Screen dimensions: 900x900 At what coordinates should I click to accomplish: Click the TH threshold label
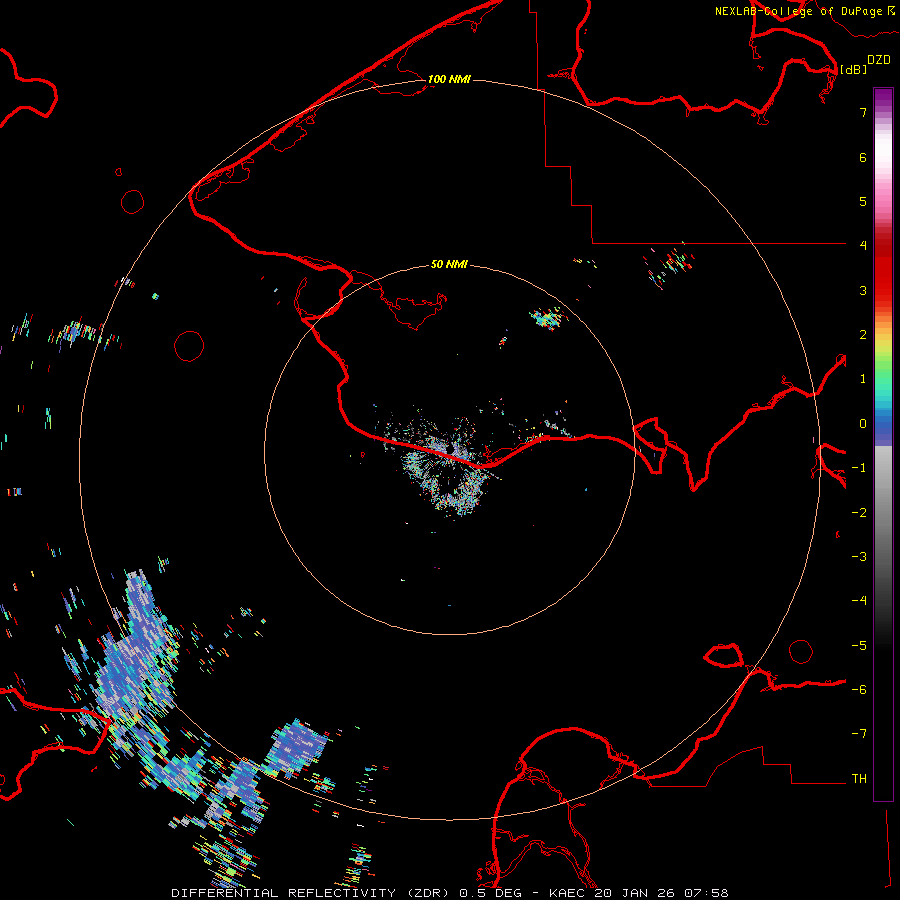[859, 779]
